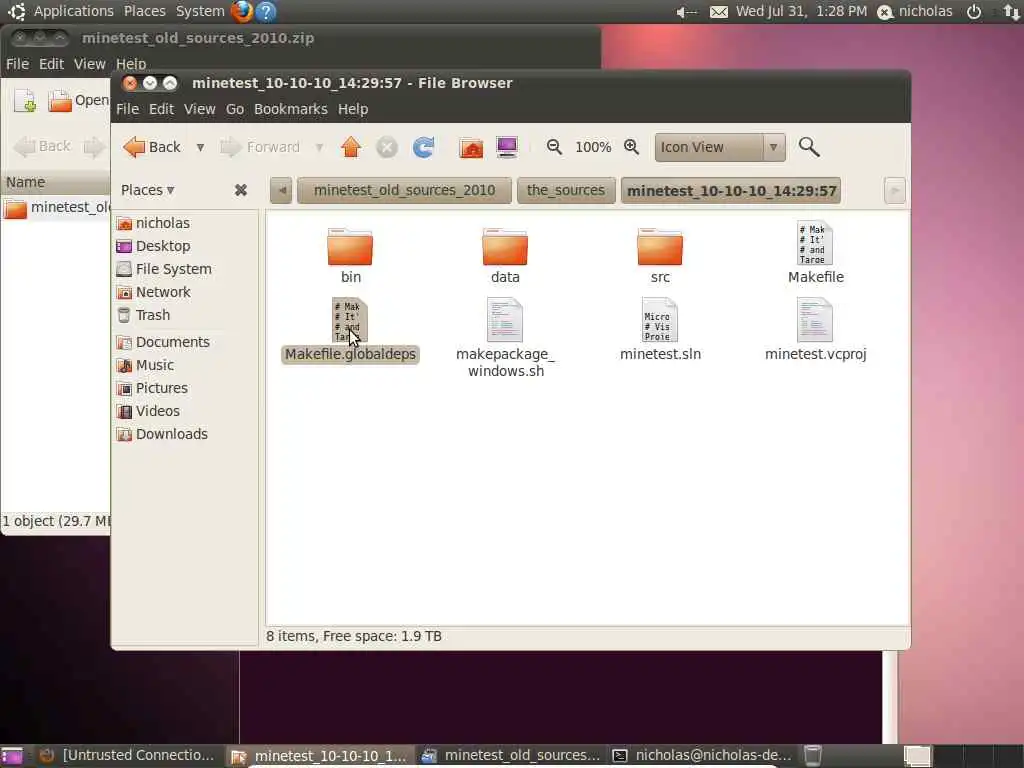This screenshot has height=768, width=1024.
Task: Select the src folder
Action: (660, 255)
